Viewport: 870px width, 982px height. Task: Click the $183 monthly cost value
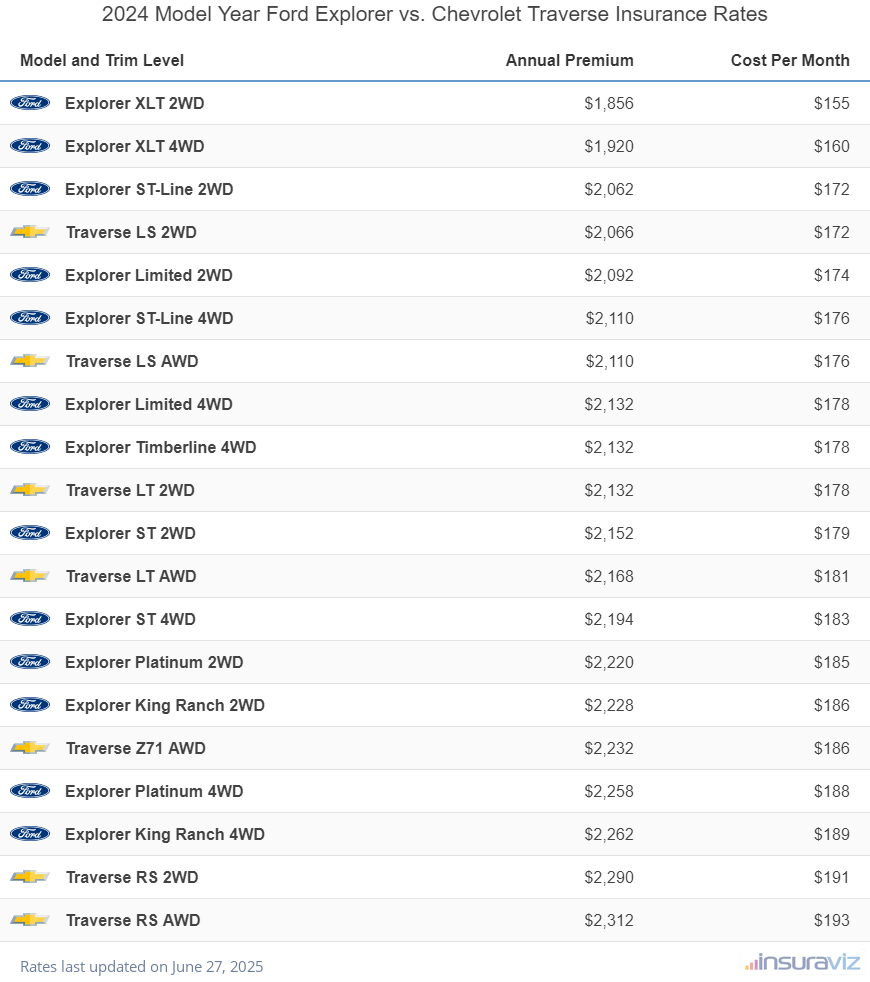coord(832,619)
